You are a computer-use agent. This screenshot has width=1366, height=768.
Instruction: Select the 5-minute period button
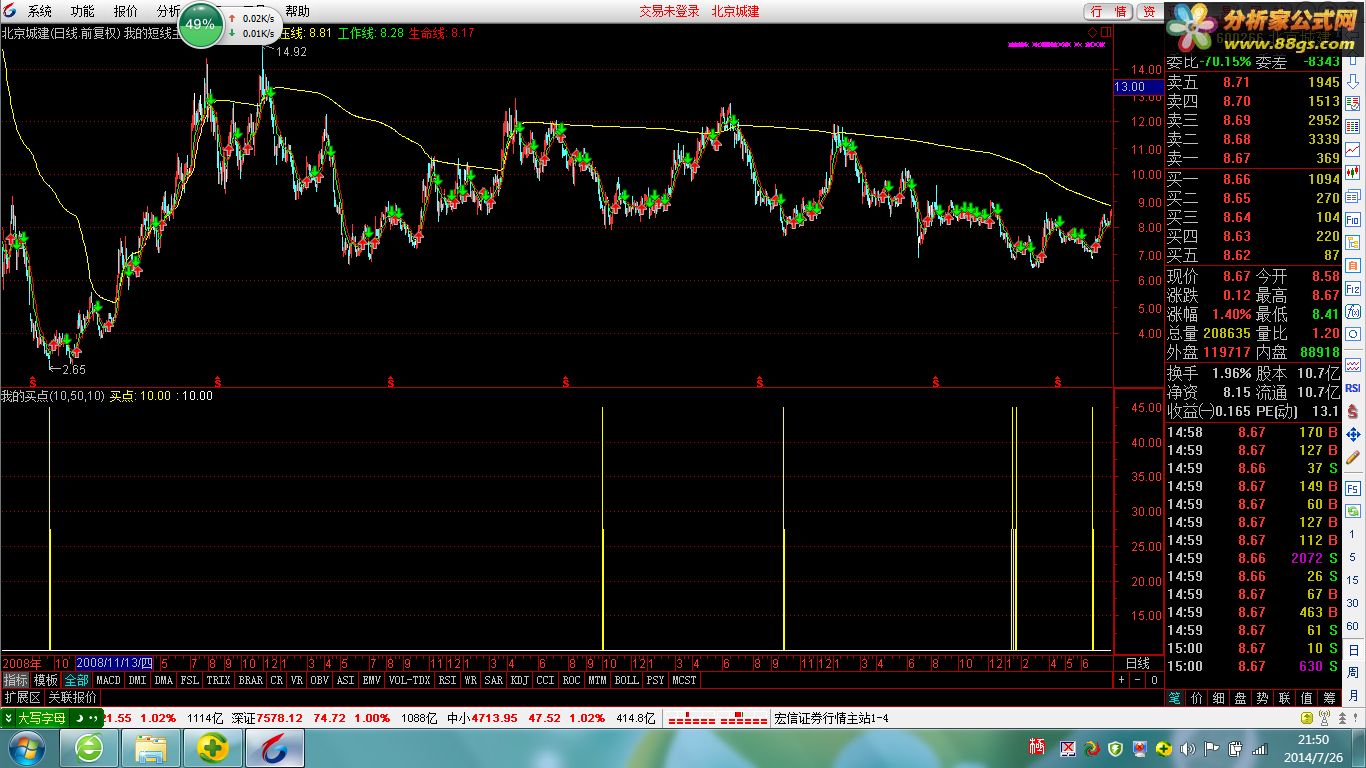click(1353, 557)
